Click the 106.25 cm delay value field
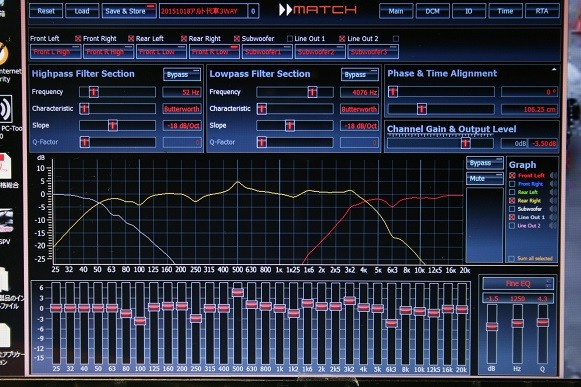The height and width of the screenshot is (387, 581). [x=529, y=109]
